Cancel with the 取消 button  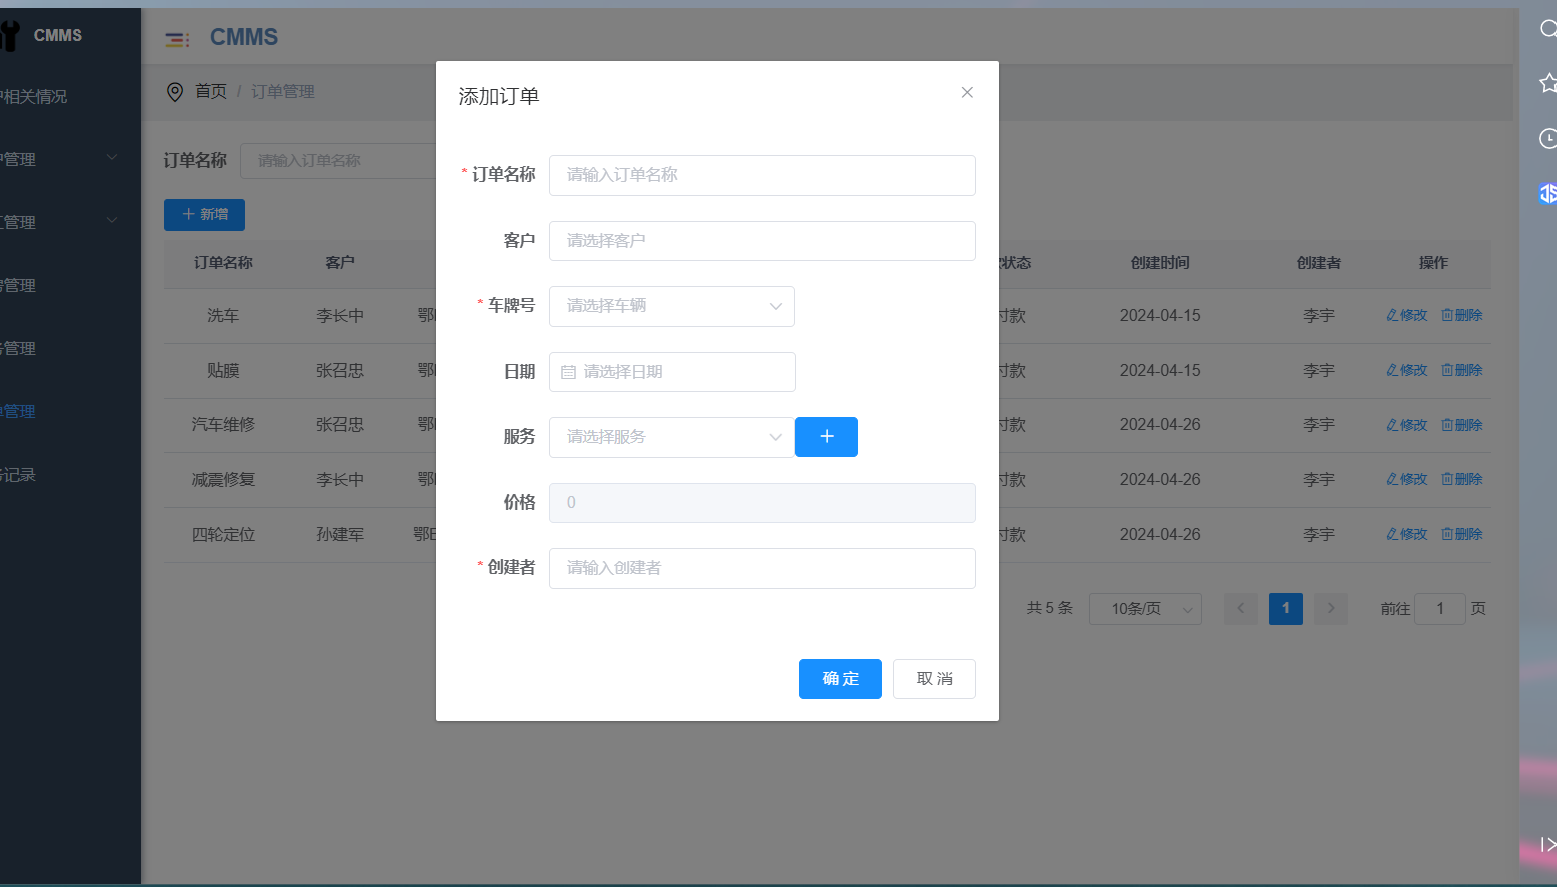(x=934, y=679)
